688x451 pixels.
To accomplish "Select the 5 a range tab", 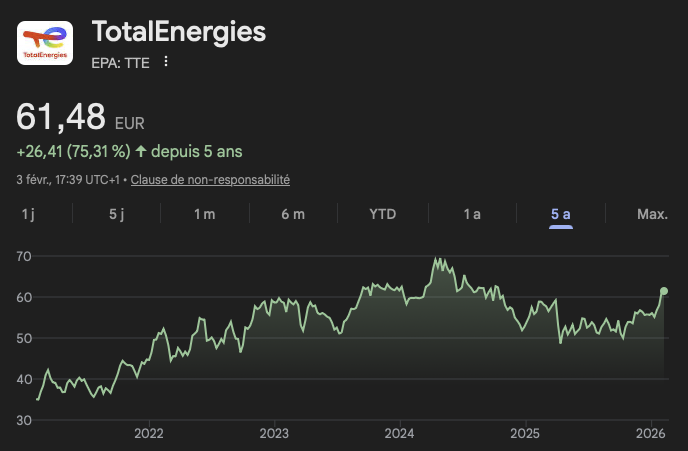I will click(x=561, y=214).
